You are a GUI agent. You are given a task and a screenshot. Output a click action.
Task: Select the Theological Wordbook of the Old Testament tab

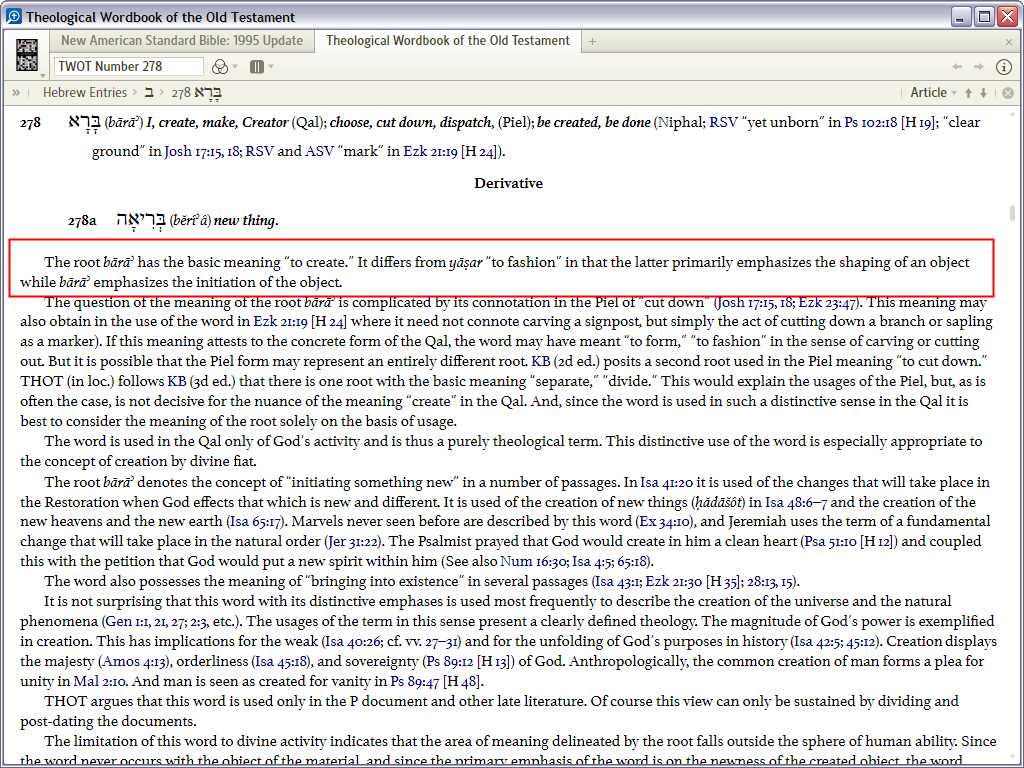[448, 40]
